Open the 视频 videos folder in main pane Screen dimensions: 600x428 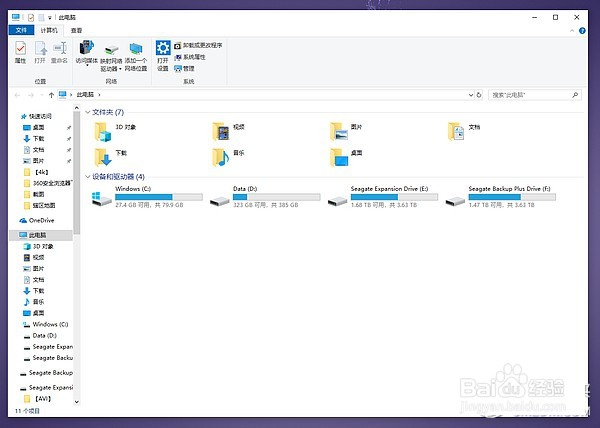click(229, 132)
